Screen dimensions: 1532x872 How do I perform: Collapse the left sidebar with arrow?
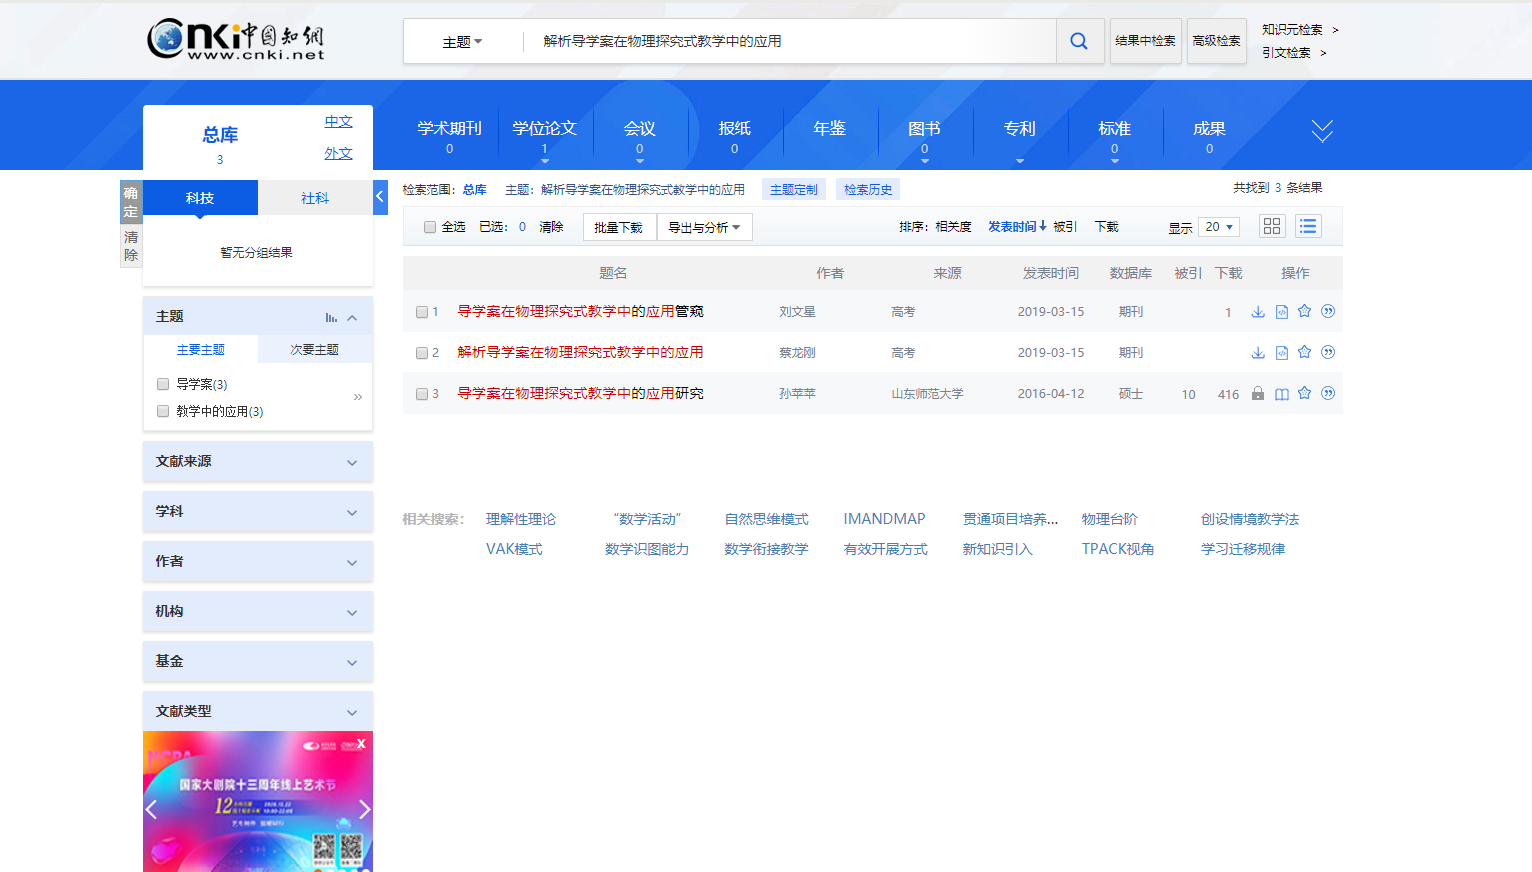point(380,197)
